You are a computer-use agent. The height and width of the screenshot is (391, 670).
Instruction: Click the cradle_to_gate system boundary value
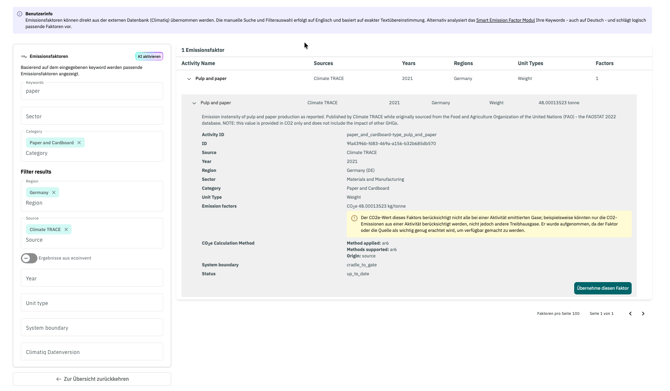(x=361, y=265)
